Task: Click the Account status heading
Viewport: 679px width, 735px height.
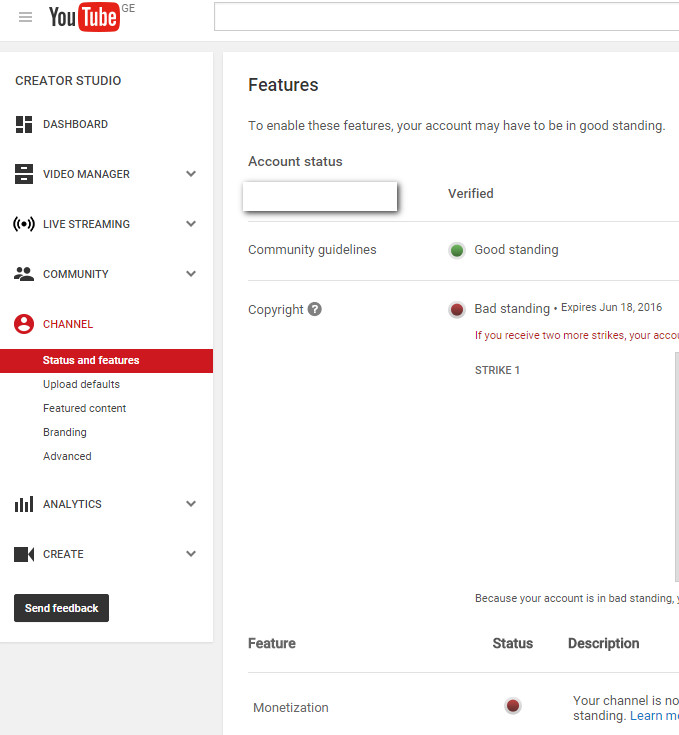Action: coord(295,162)
